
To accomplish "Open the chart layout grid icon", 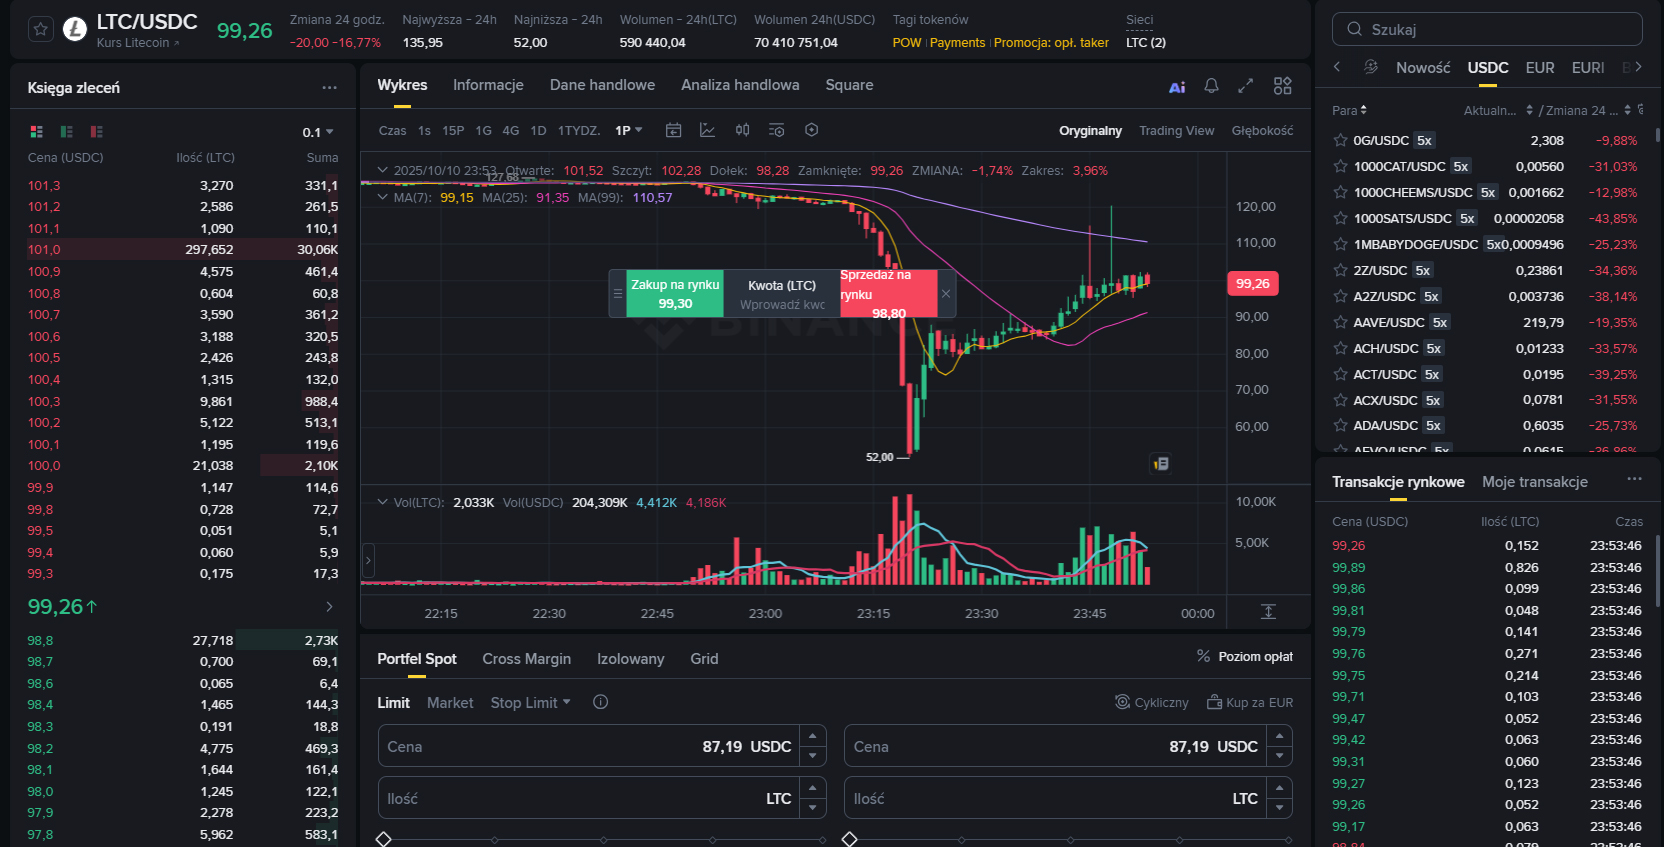I will coord(1282,86).
